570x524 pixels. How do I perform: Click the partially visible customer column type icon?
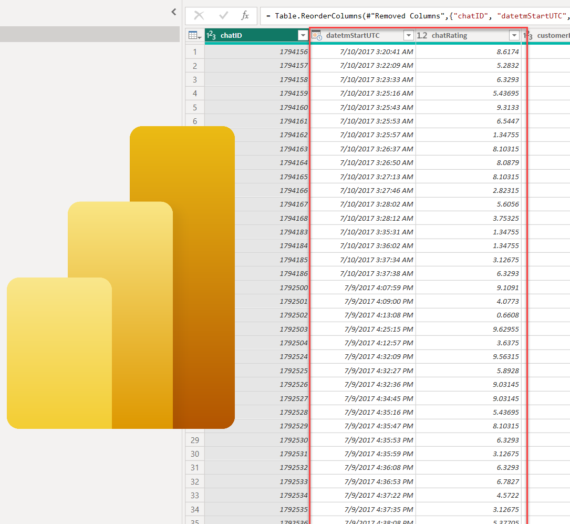click(x=527, y=35)
